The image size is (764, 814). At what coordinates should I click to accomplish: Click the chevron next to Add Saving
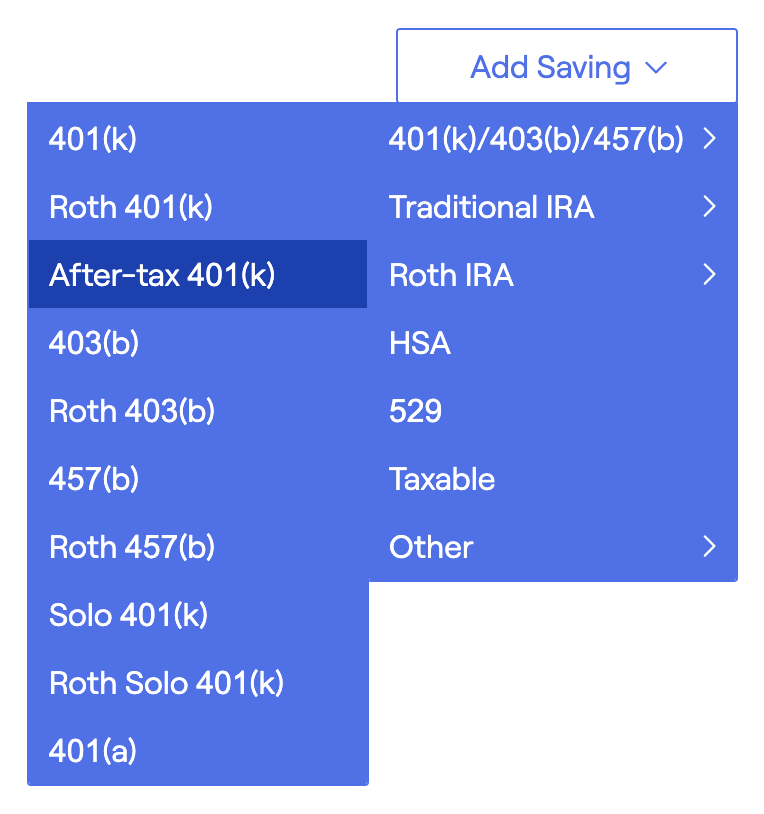[x=656, y=67]
